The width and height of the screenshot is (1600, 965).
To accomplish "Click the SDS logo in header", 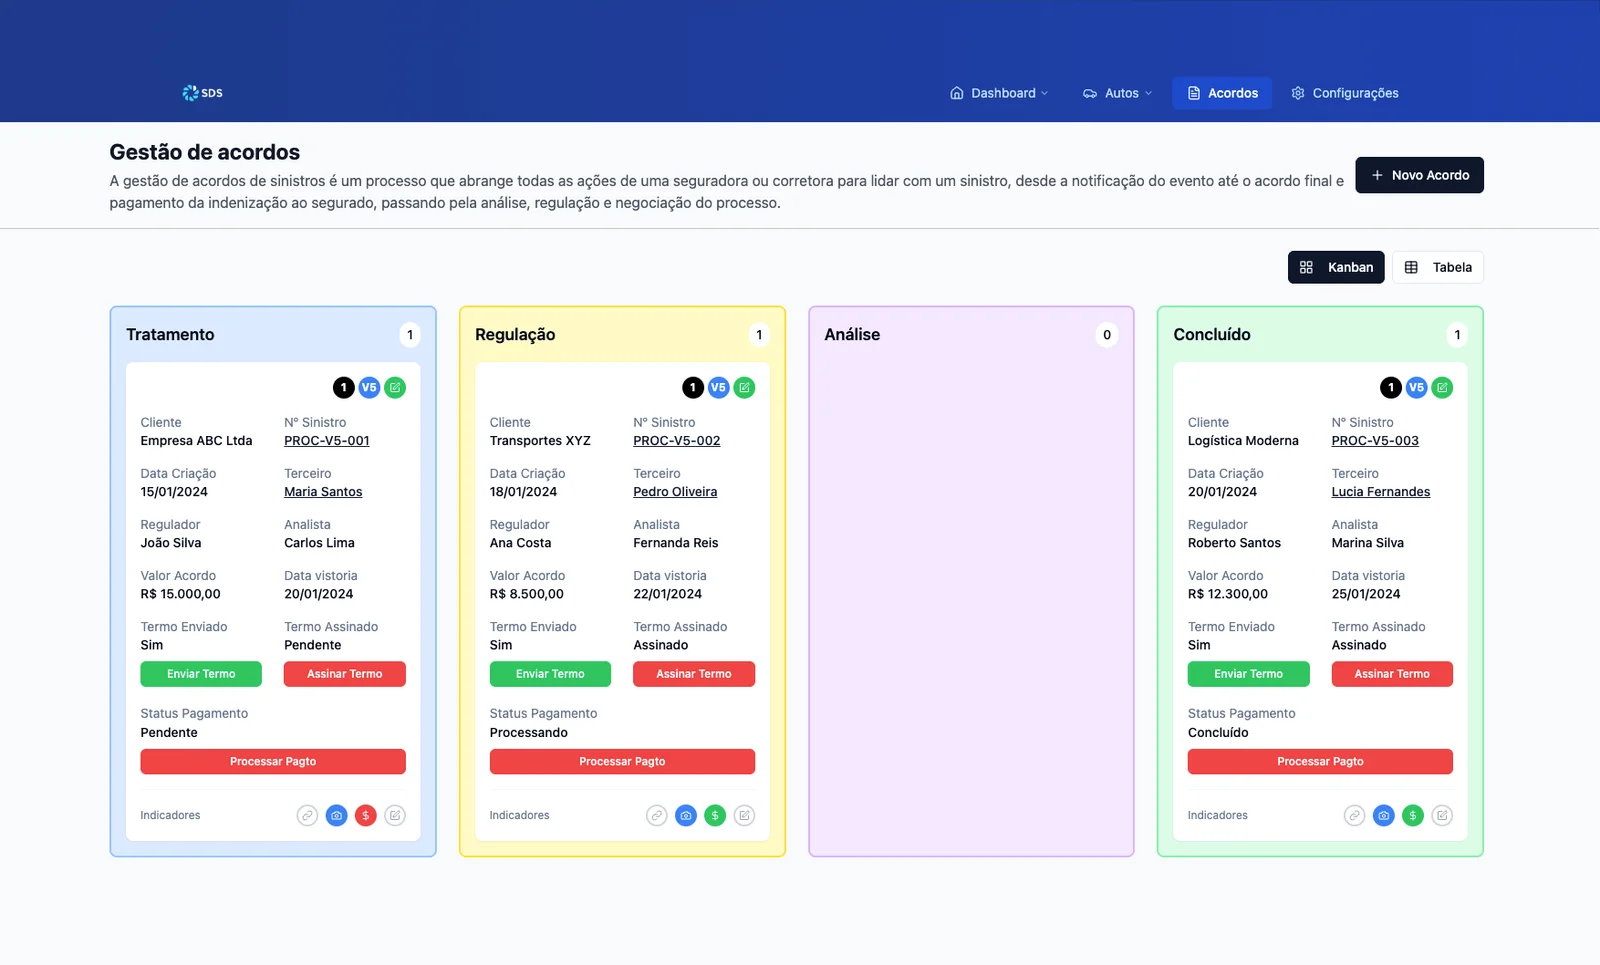I will [203, 93].
